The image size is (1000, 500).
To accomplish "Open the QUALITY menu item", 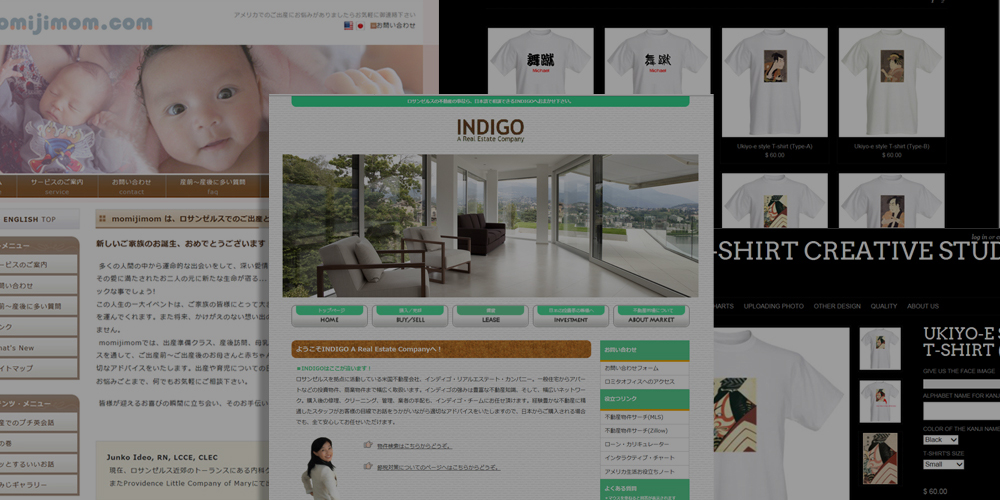I will tap(884, 306).
